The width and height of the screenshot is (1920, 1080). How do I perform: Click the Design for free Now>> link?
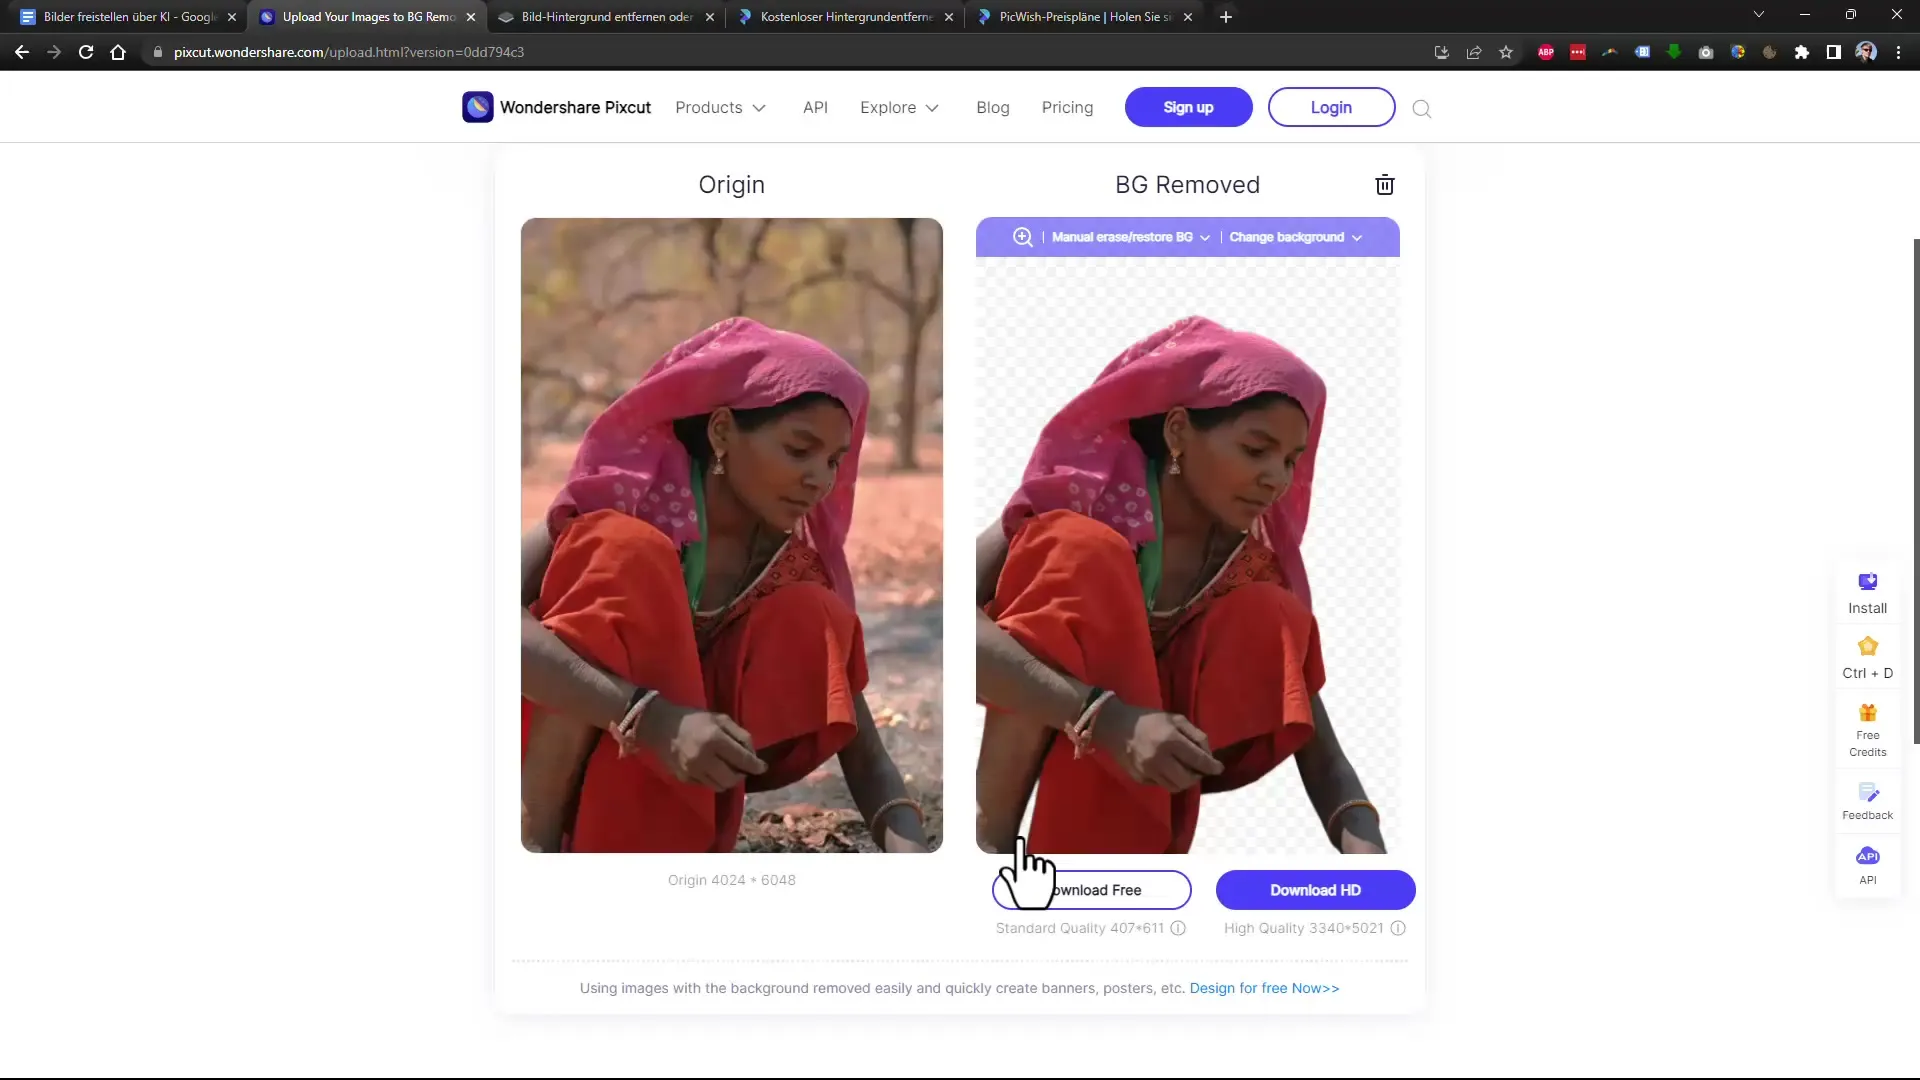[x=1263, y=988]
